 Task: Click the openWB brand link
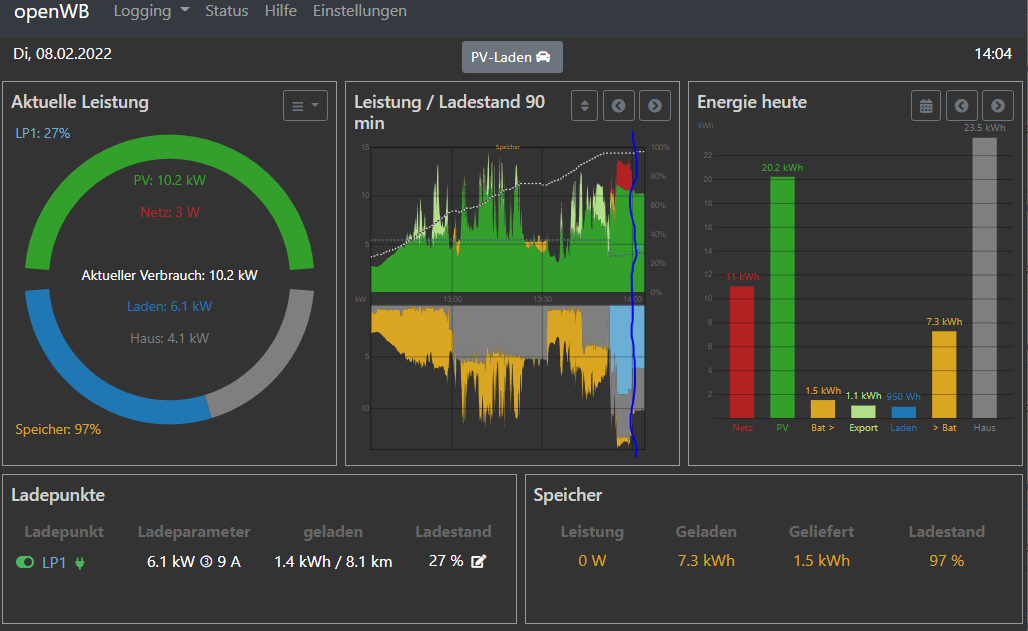coord(51,12)
